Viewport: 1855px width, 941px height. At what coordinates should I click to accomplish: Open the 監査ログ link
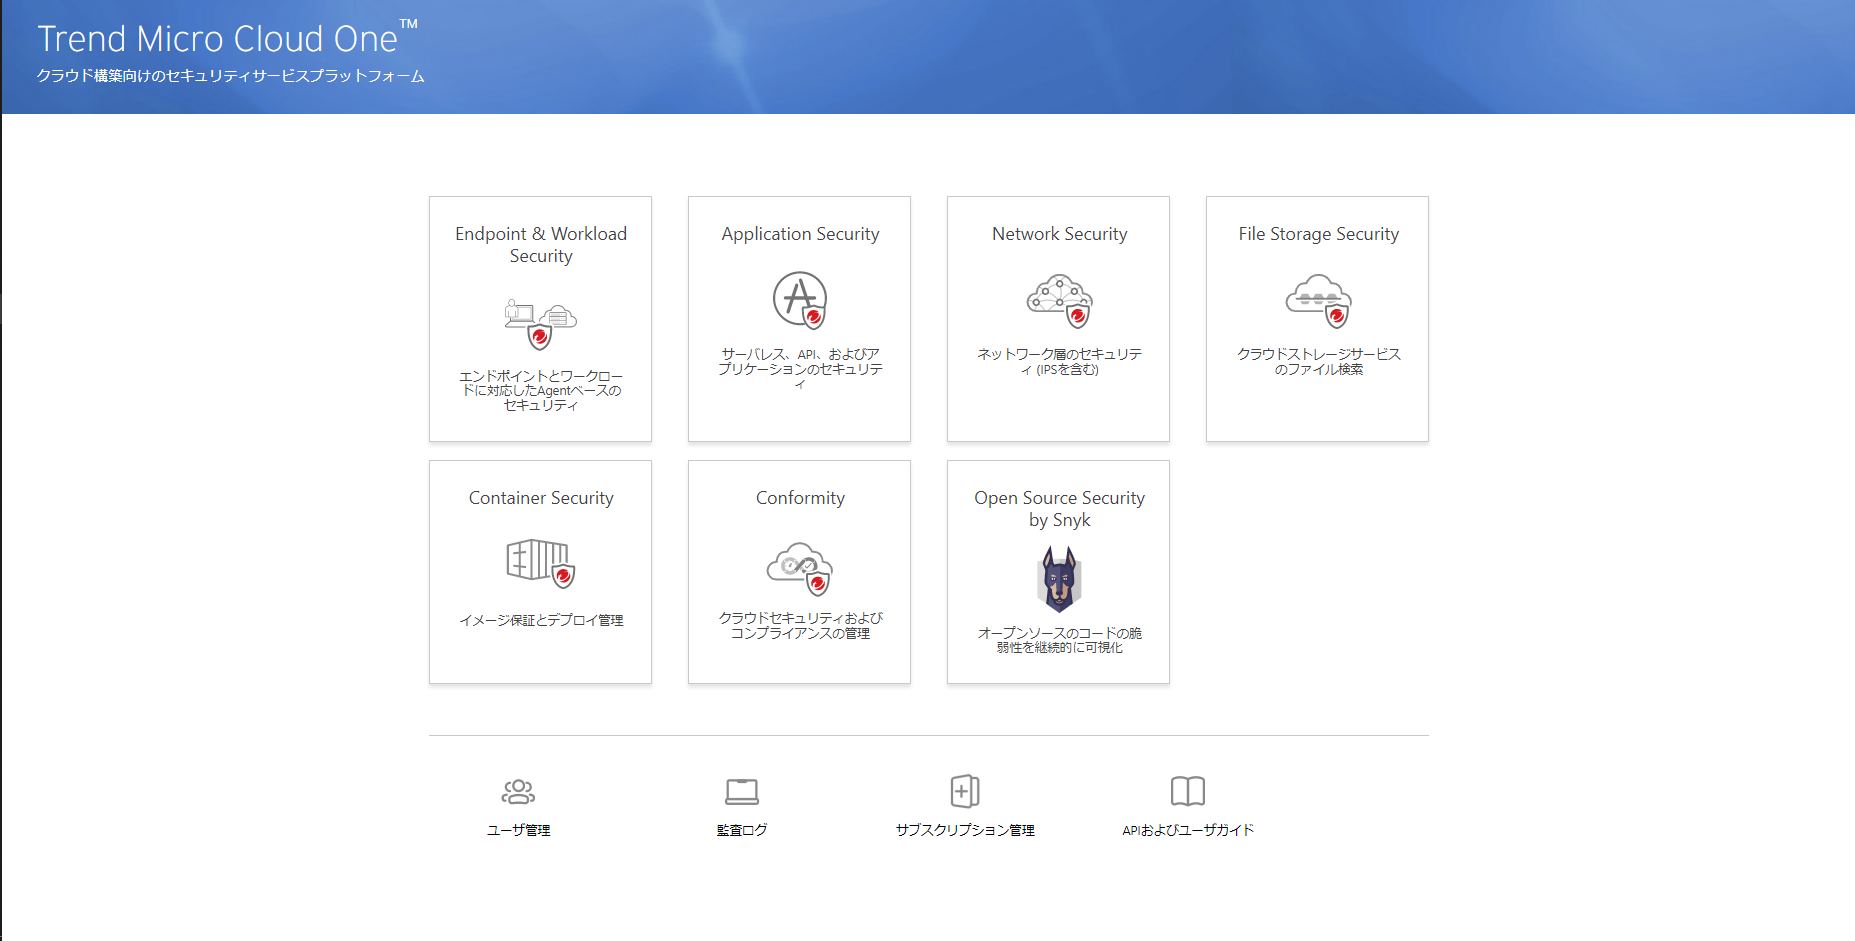click(x=742, y=830)
